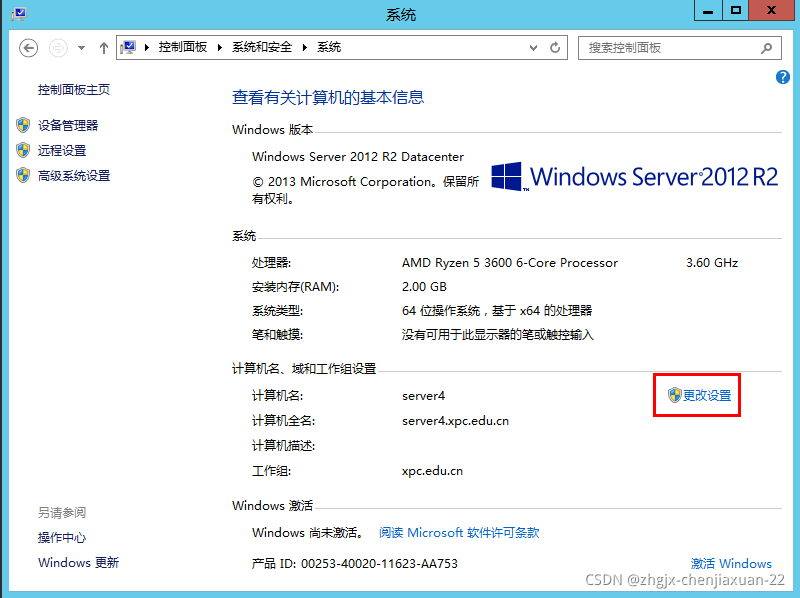Viewport: 800px width, 598px height.
Task: Open 操作中心 under 另请参阅
Action: [62, 538]
